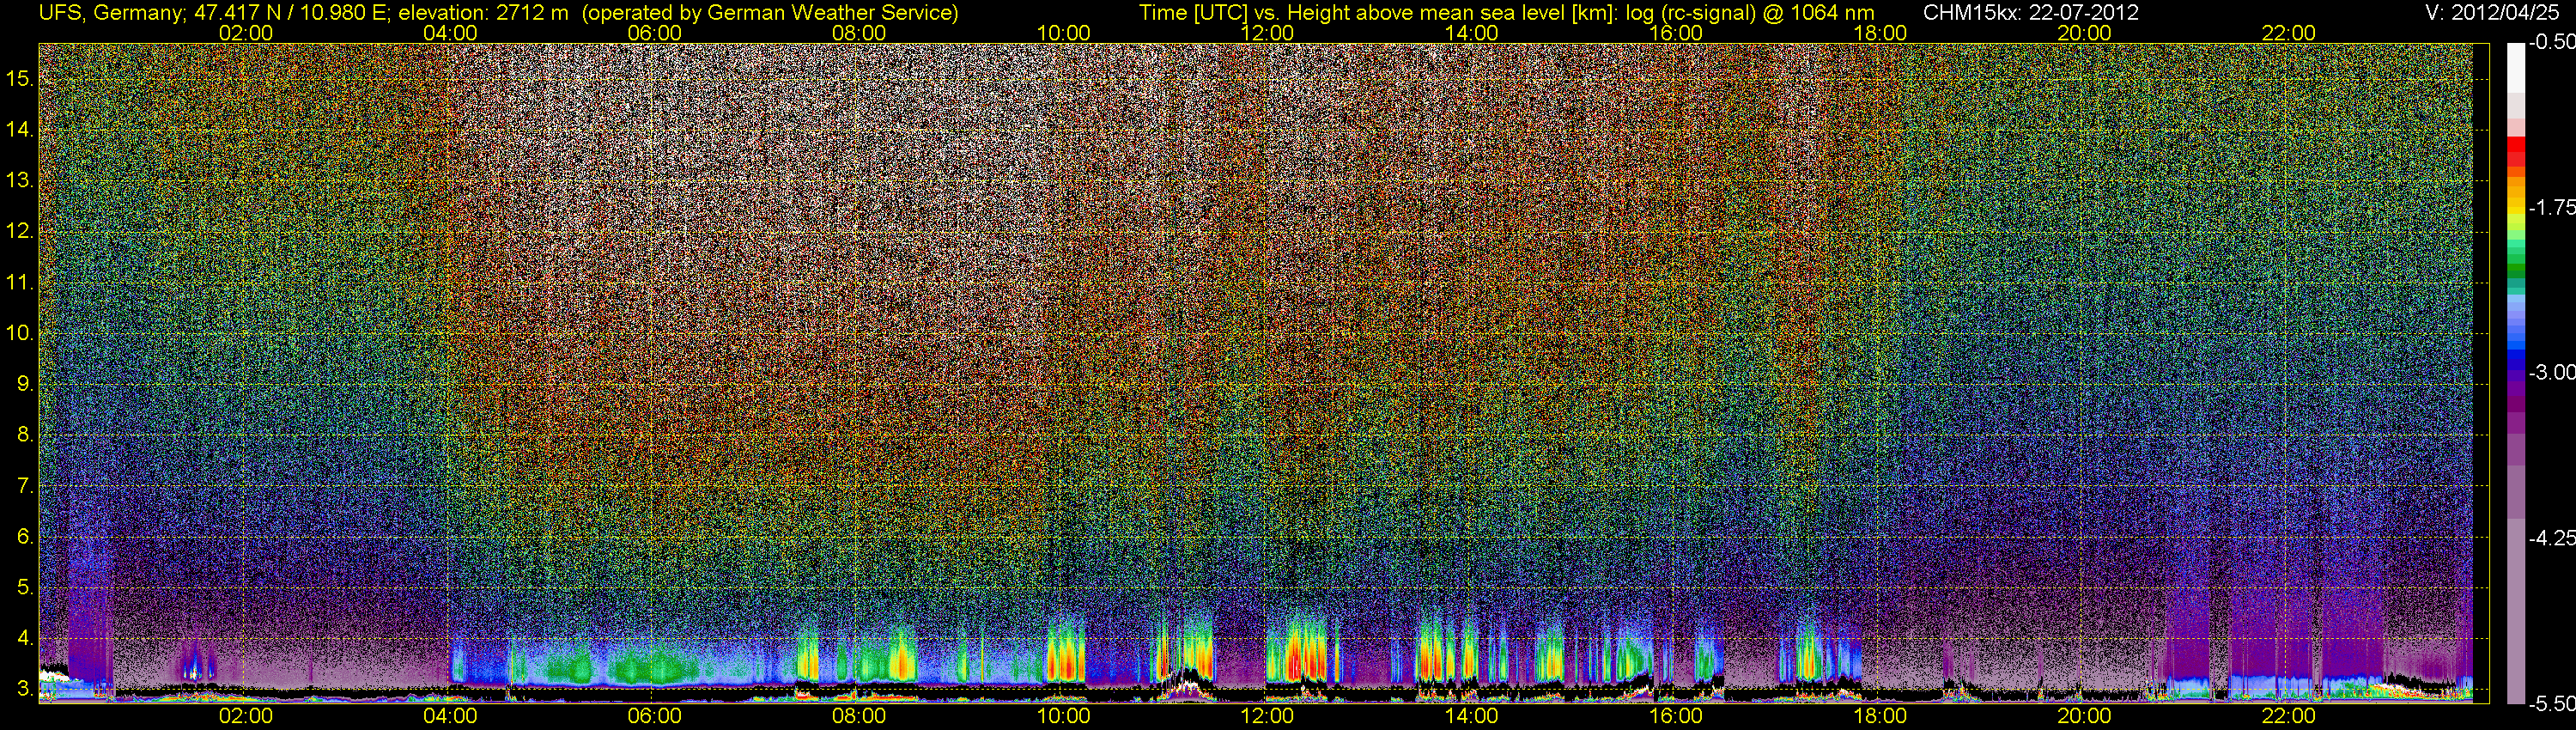Click the "15." km height axis label
The width and height of the screenshot is (2576, 730).
click(x=19, y=79)
